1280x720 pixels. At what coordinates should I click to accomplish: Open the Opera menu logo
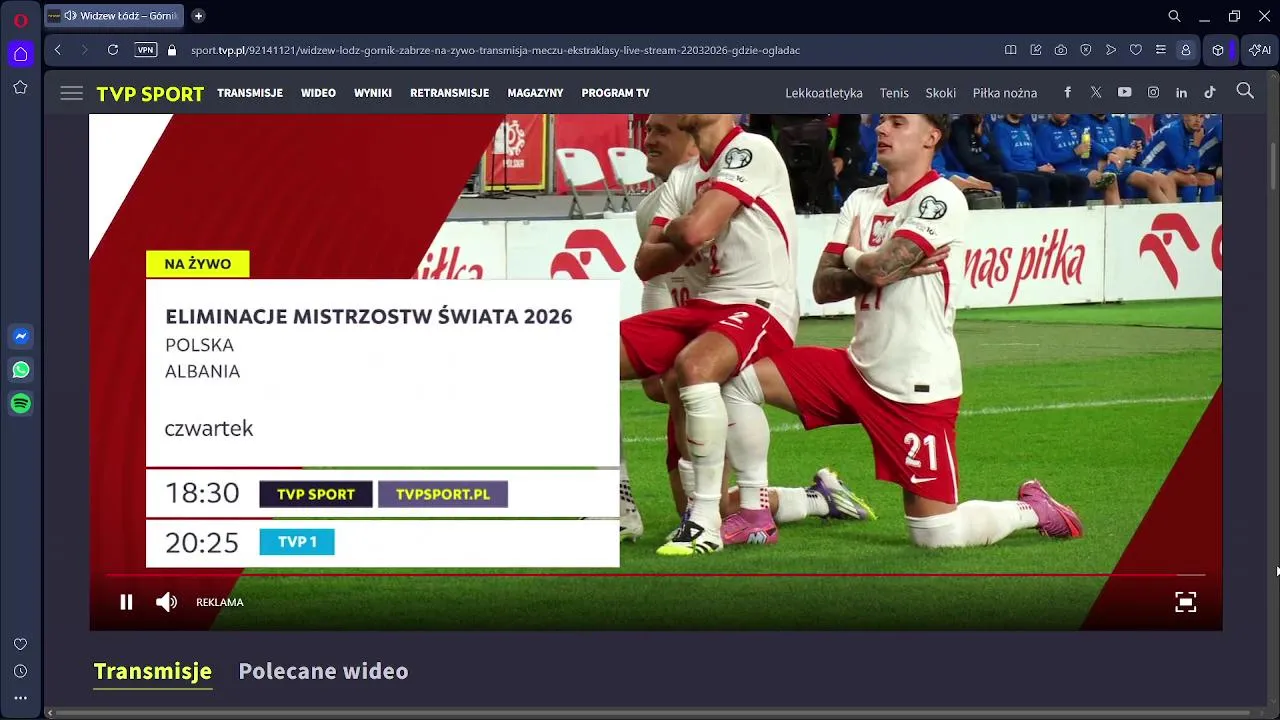click(20, 19)
